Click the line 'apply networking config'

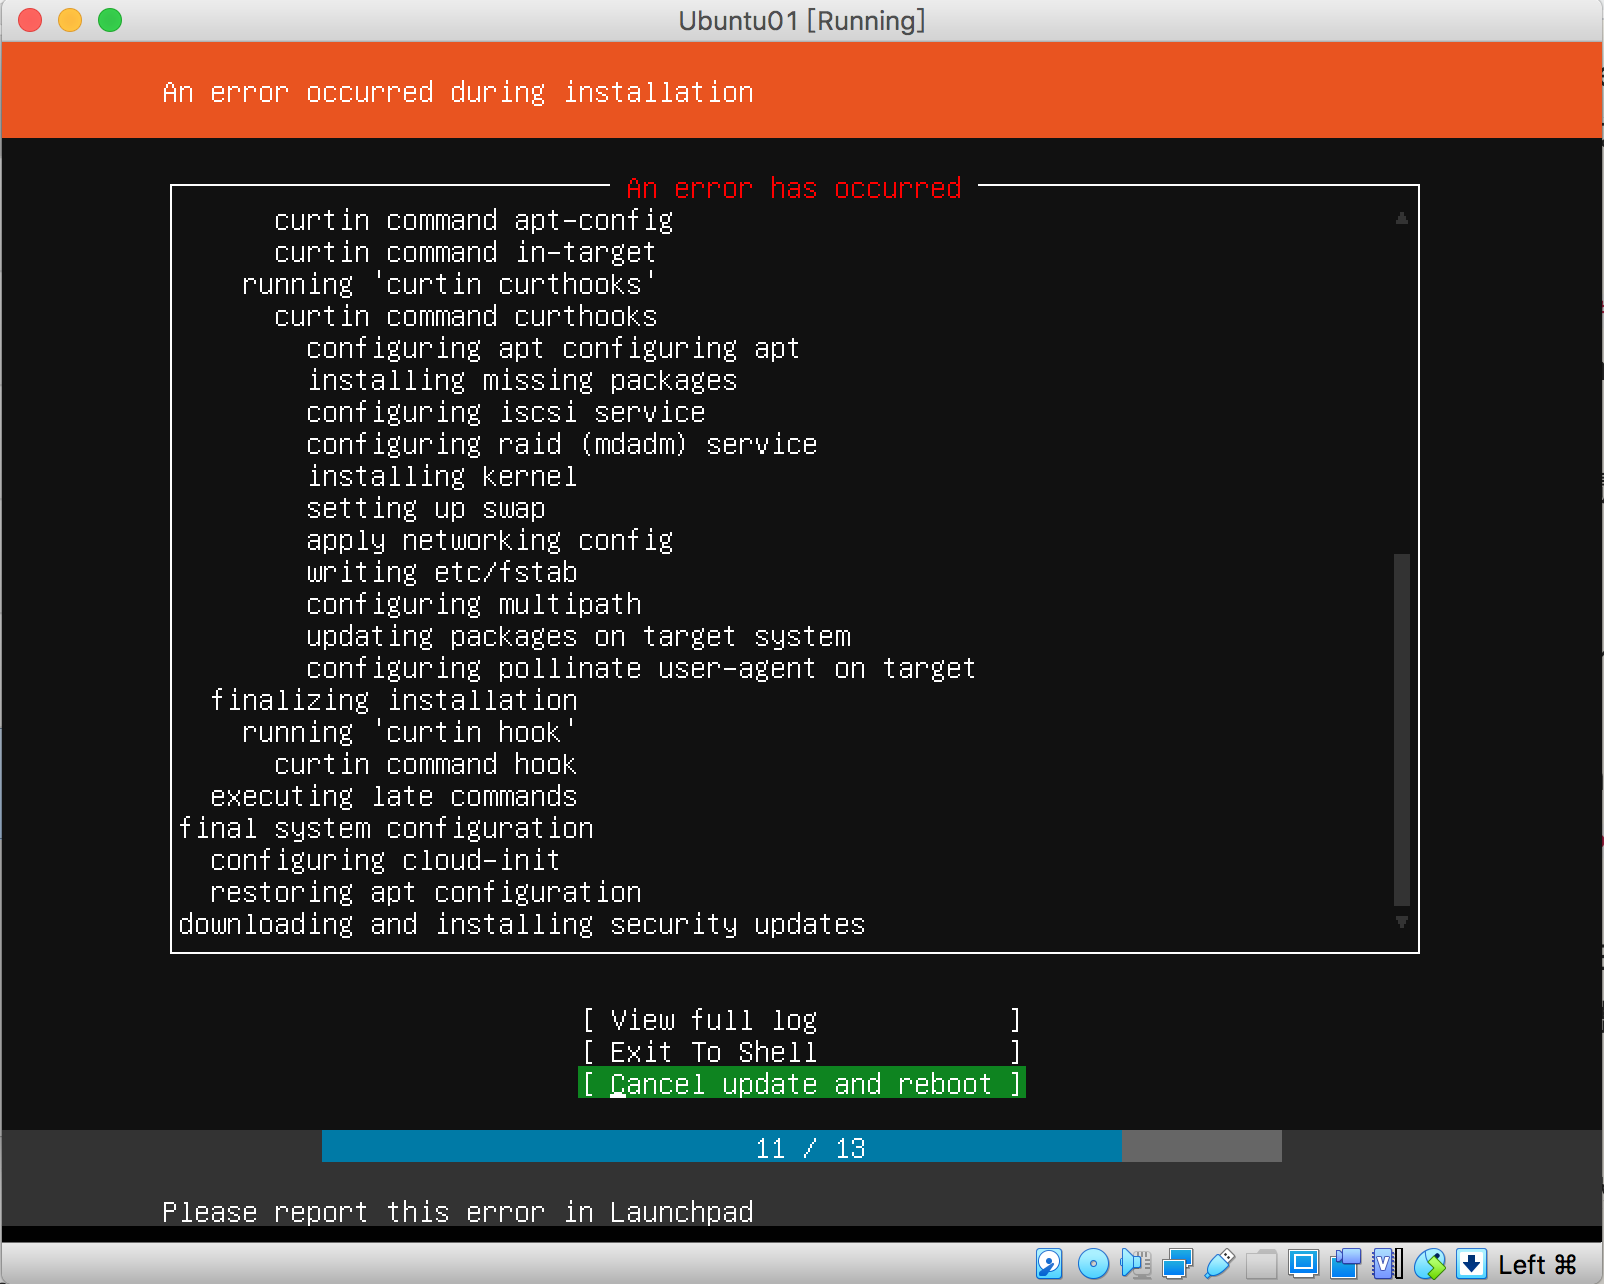click(x=490, y=540)
